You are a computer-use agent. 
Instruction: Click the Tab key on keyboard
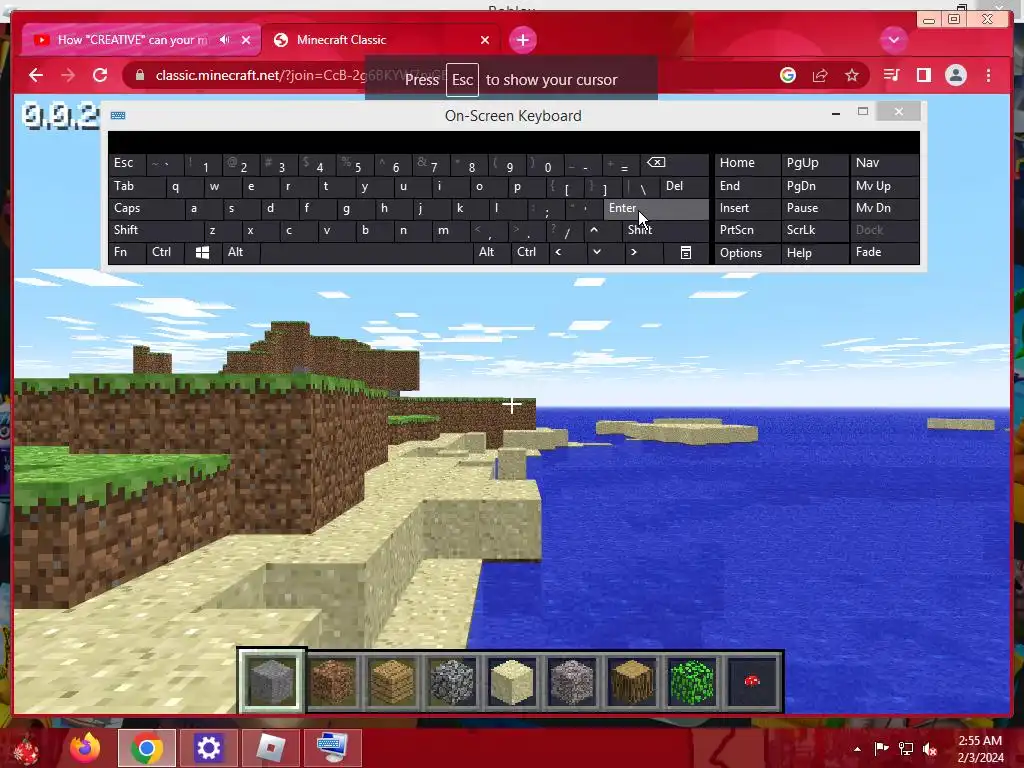pos(136,186)
